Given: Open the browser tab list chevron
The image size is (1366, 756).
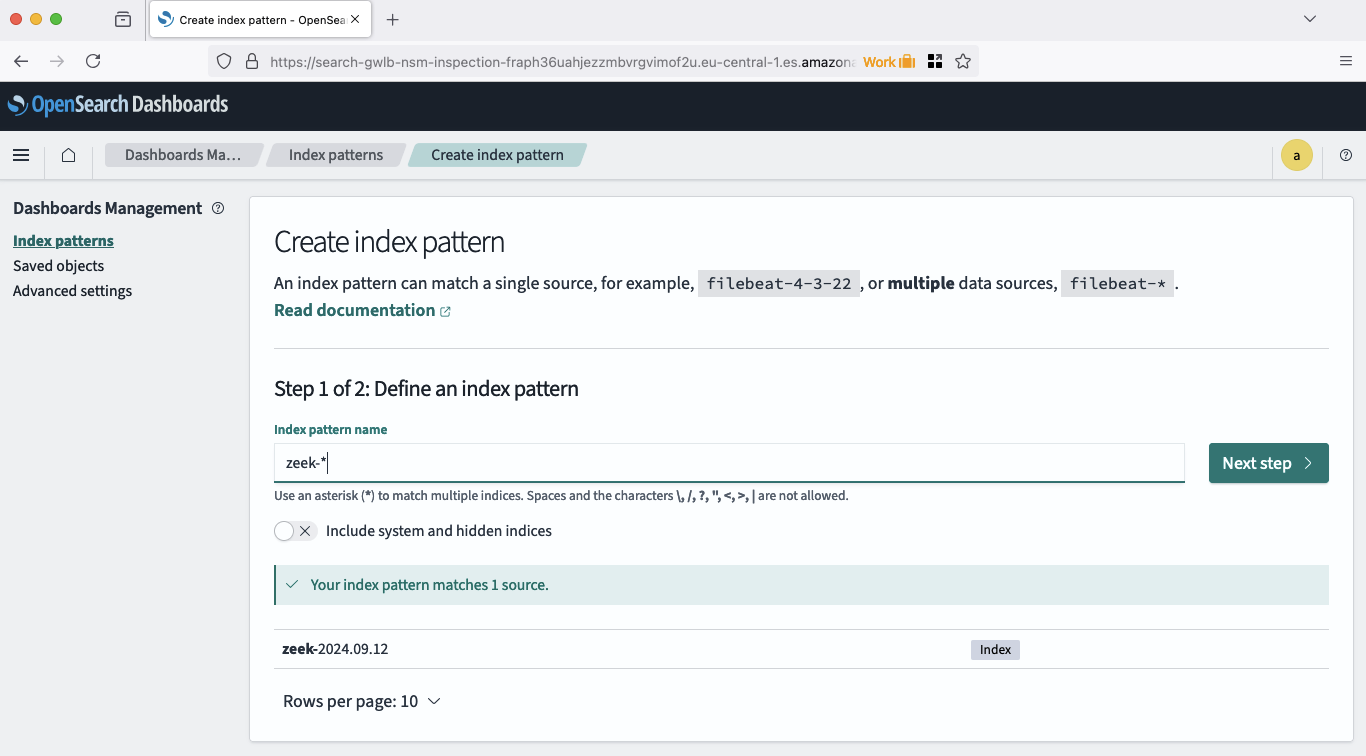Looking at the screenshot, I should click(1310, 19).
